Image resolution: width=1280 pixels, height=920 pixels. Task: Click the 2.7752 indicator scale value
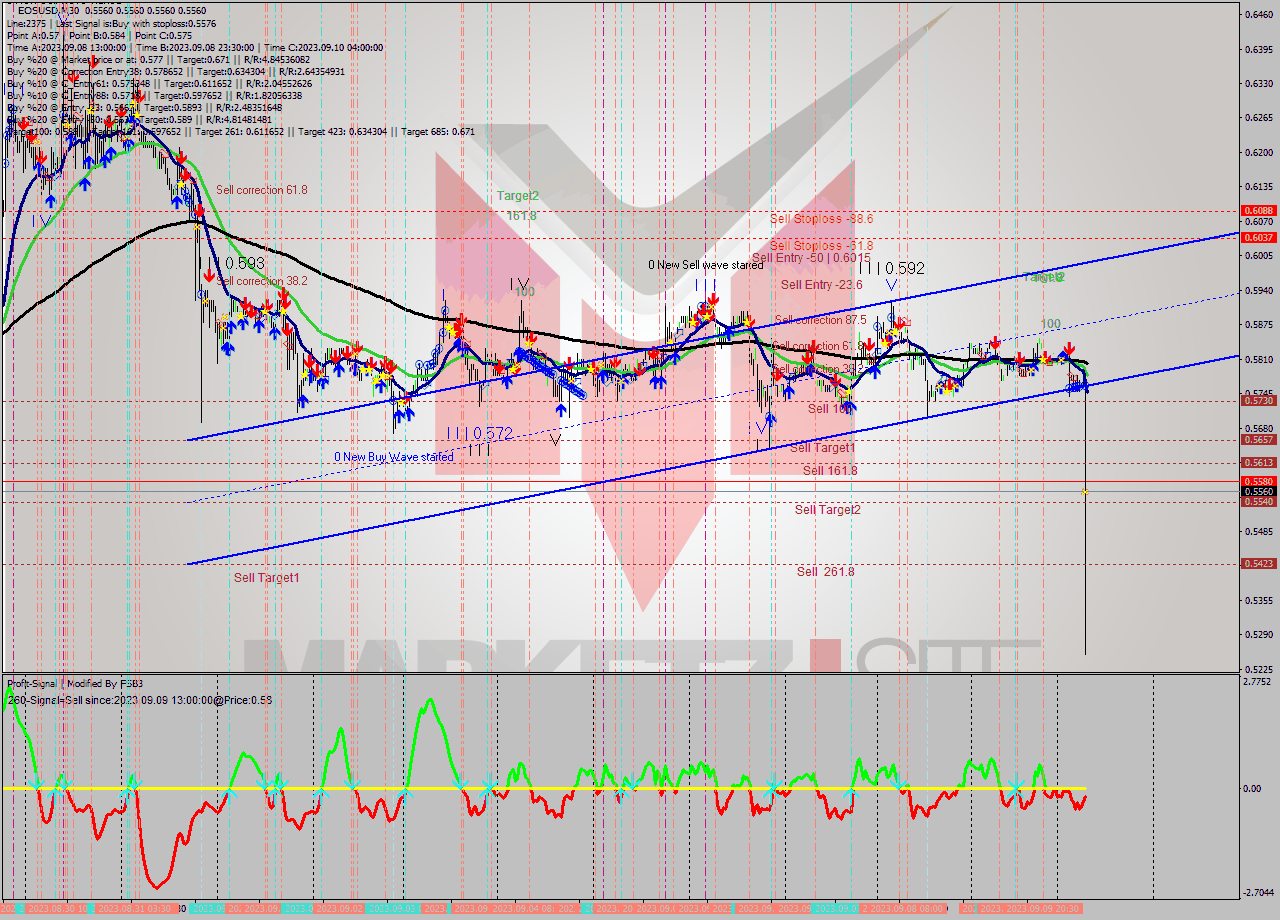pyautogui.click(x=1258, y=682)
